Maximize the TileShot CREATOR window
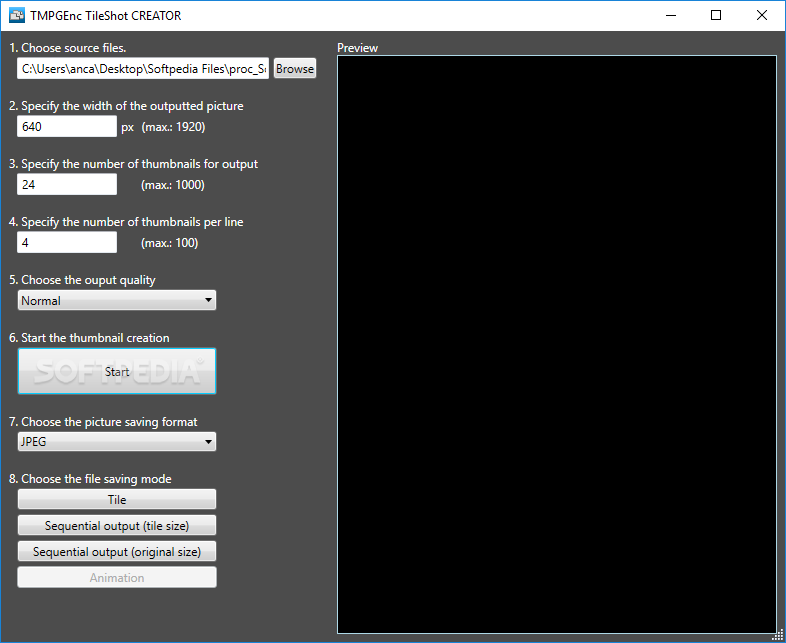 [x=716, y=16]
